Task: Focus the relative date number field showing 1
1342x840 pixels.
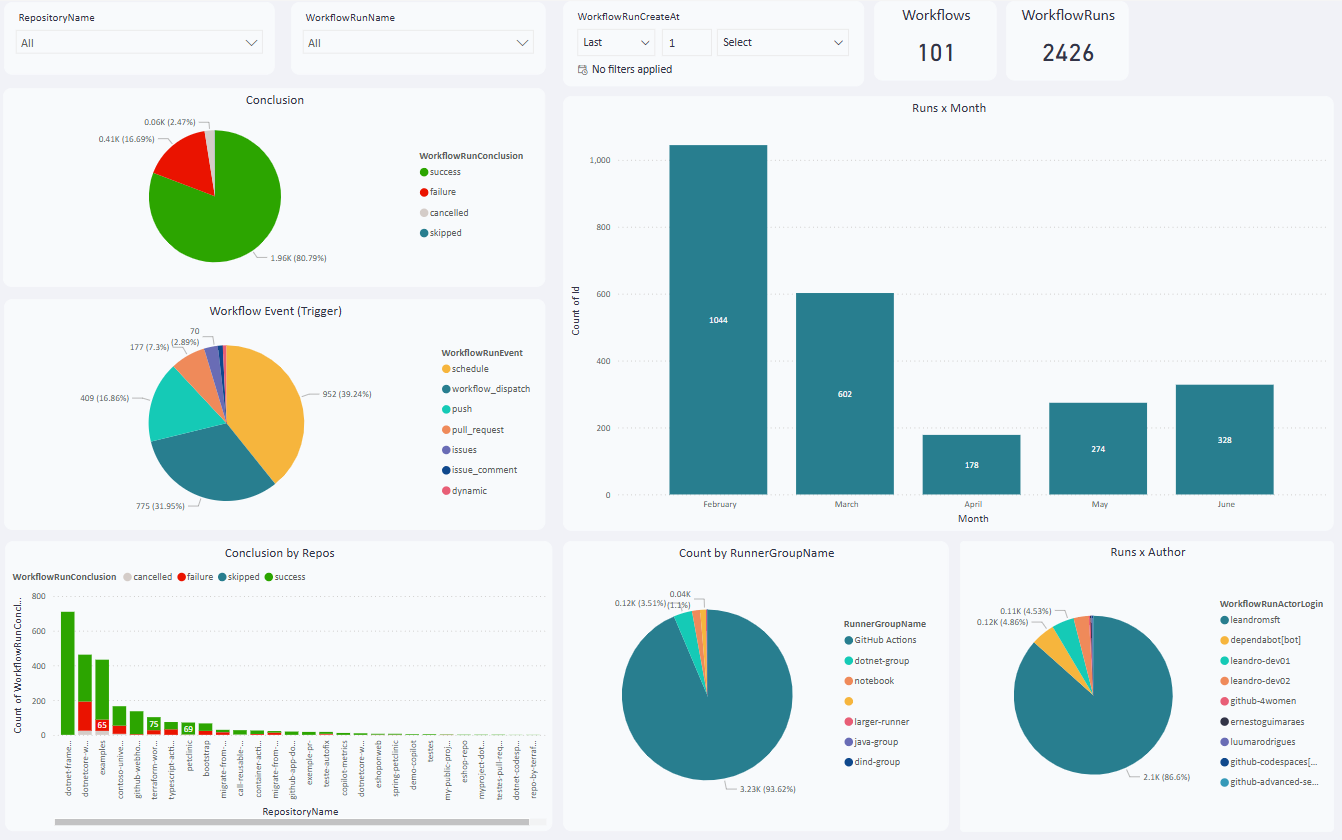Action: 686,42
